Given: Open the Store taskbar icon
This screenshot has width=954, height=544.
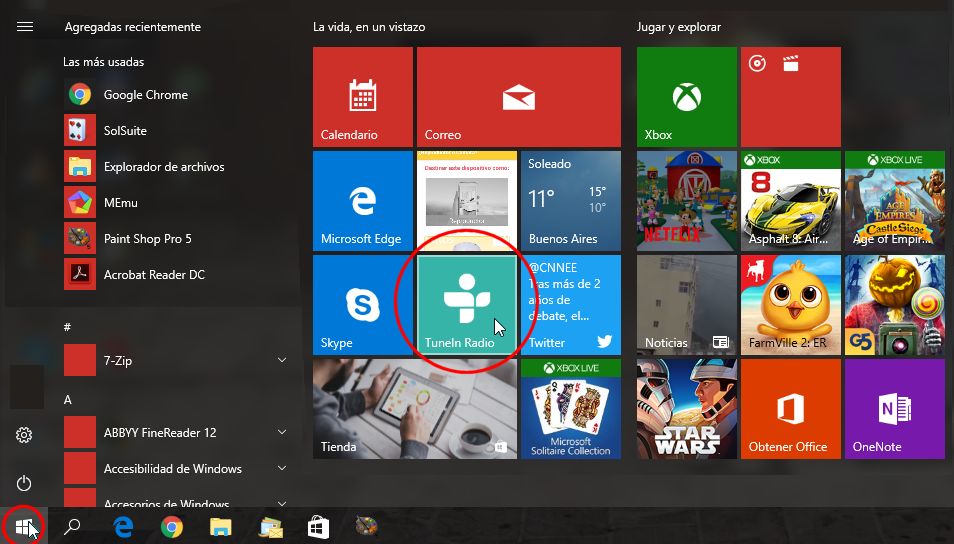Looking at the screenshot, I should coord(318,527).
